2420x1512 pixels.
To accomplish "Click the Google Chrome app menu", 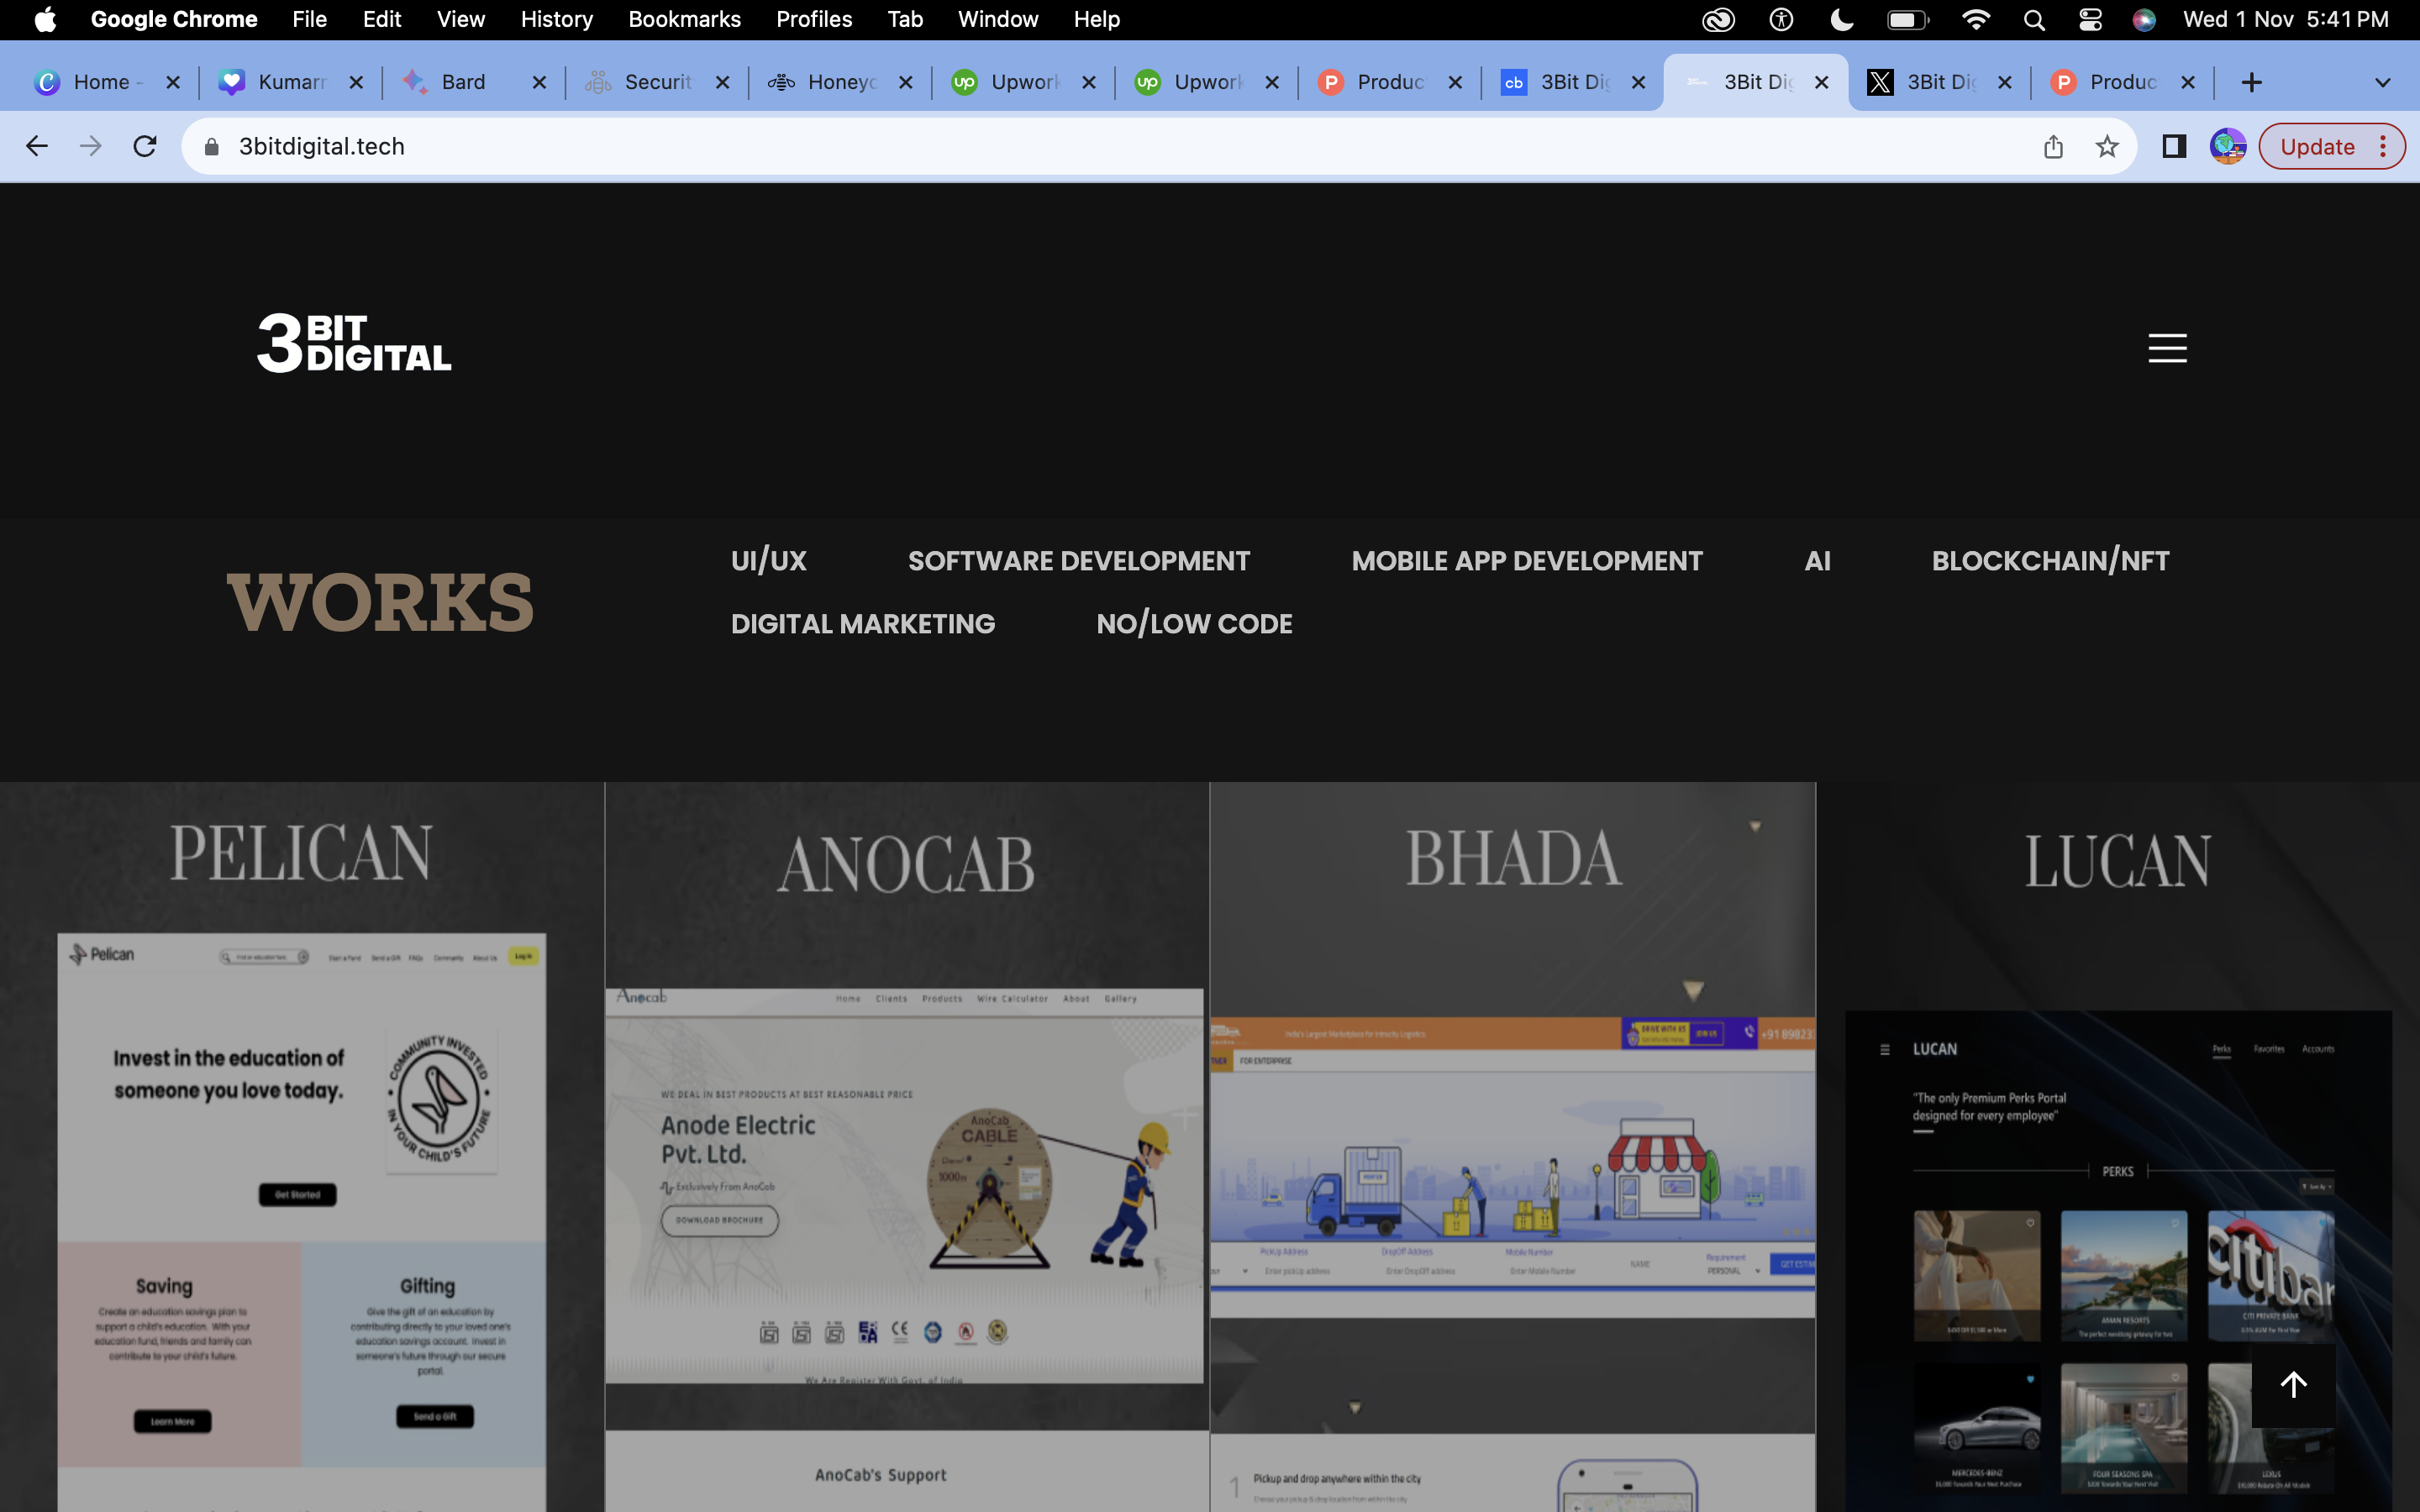I will 174,19.
